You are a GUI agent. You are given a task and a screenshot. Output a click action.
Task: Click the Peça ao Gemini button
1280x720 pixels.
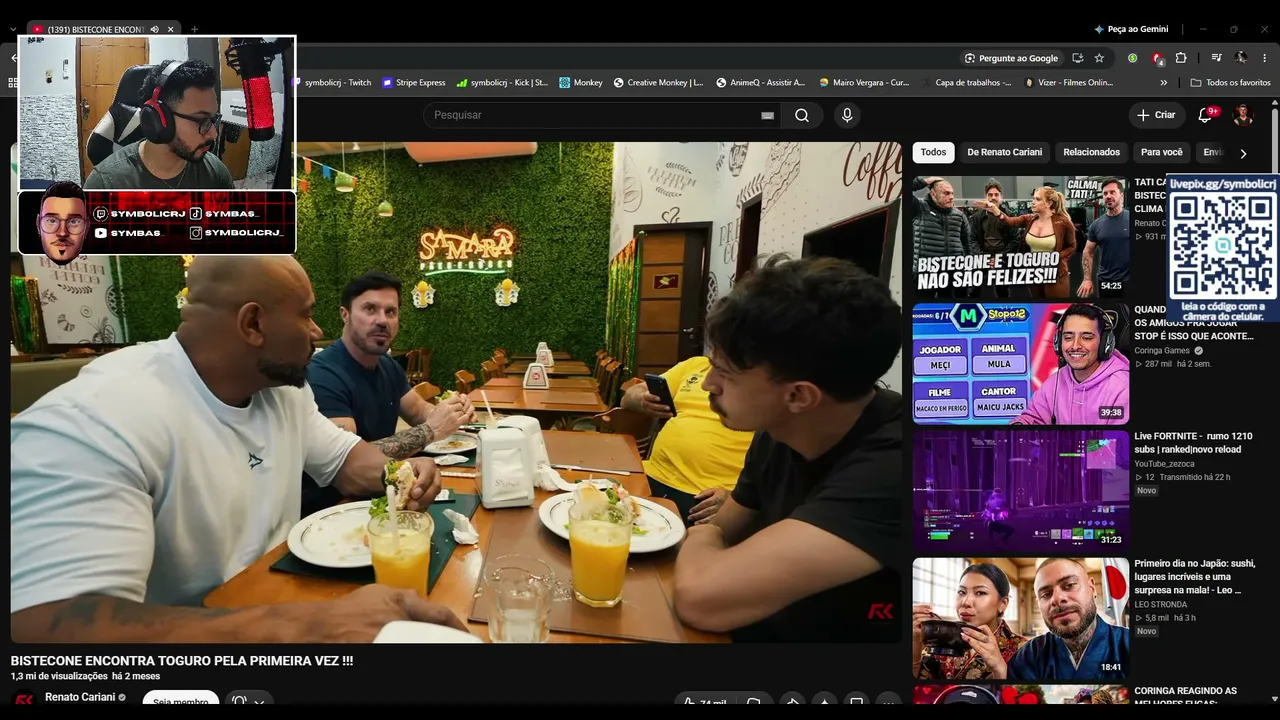pos(1131,30)
